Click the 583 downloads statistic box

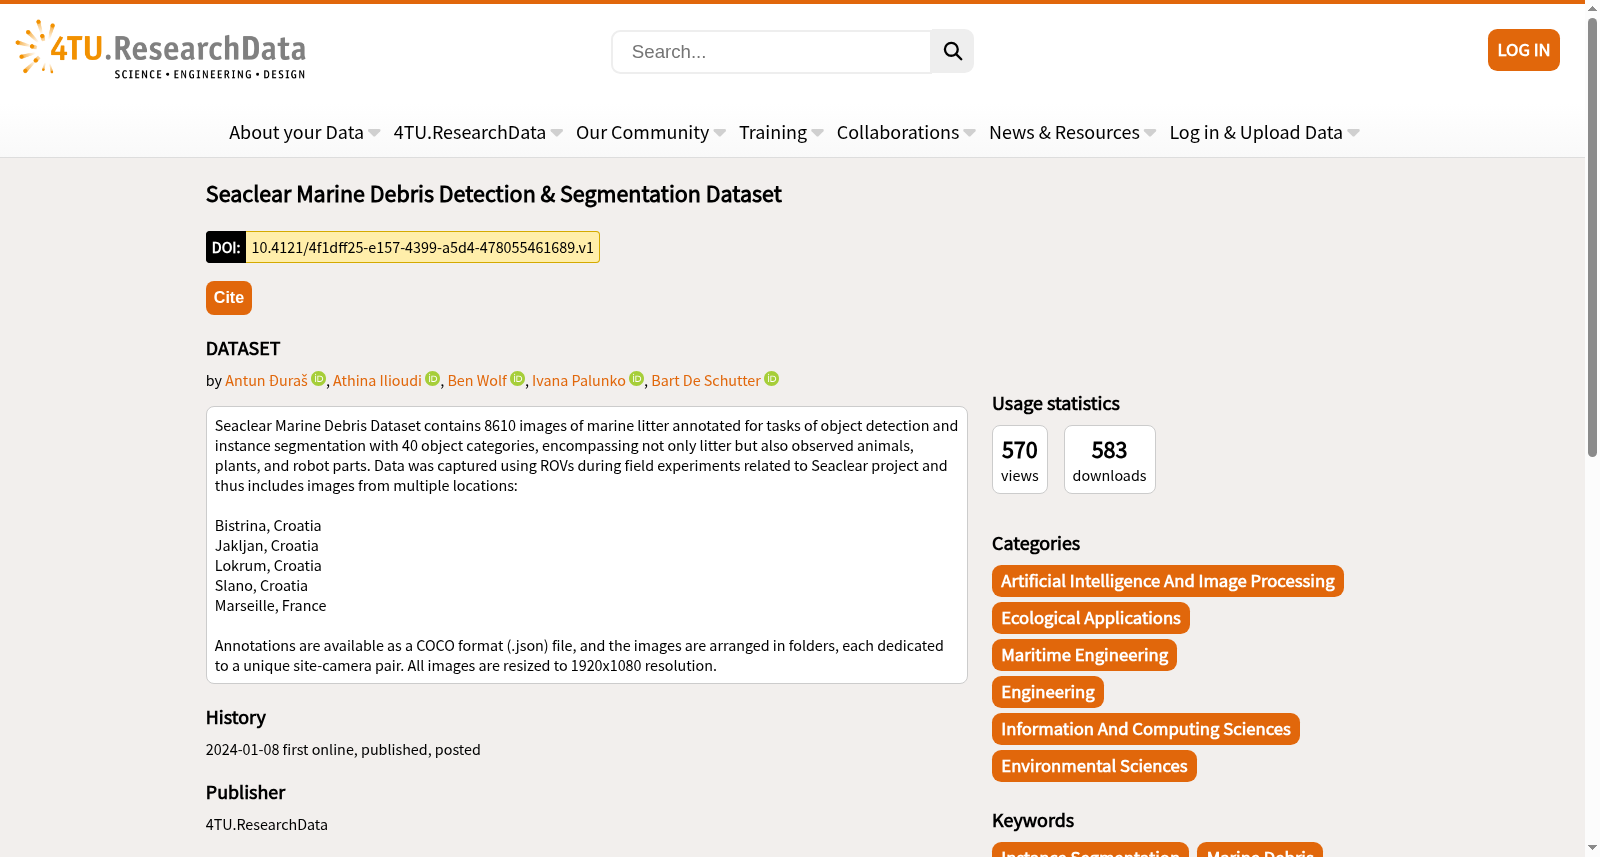[x=1110, y=460]
